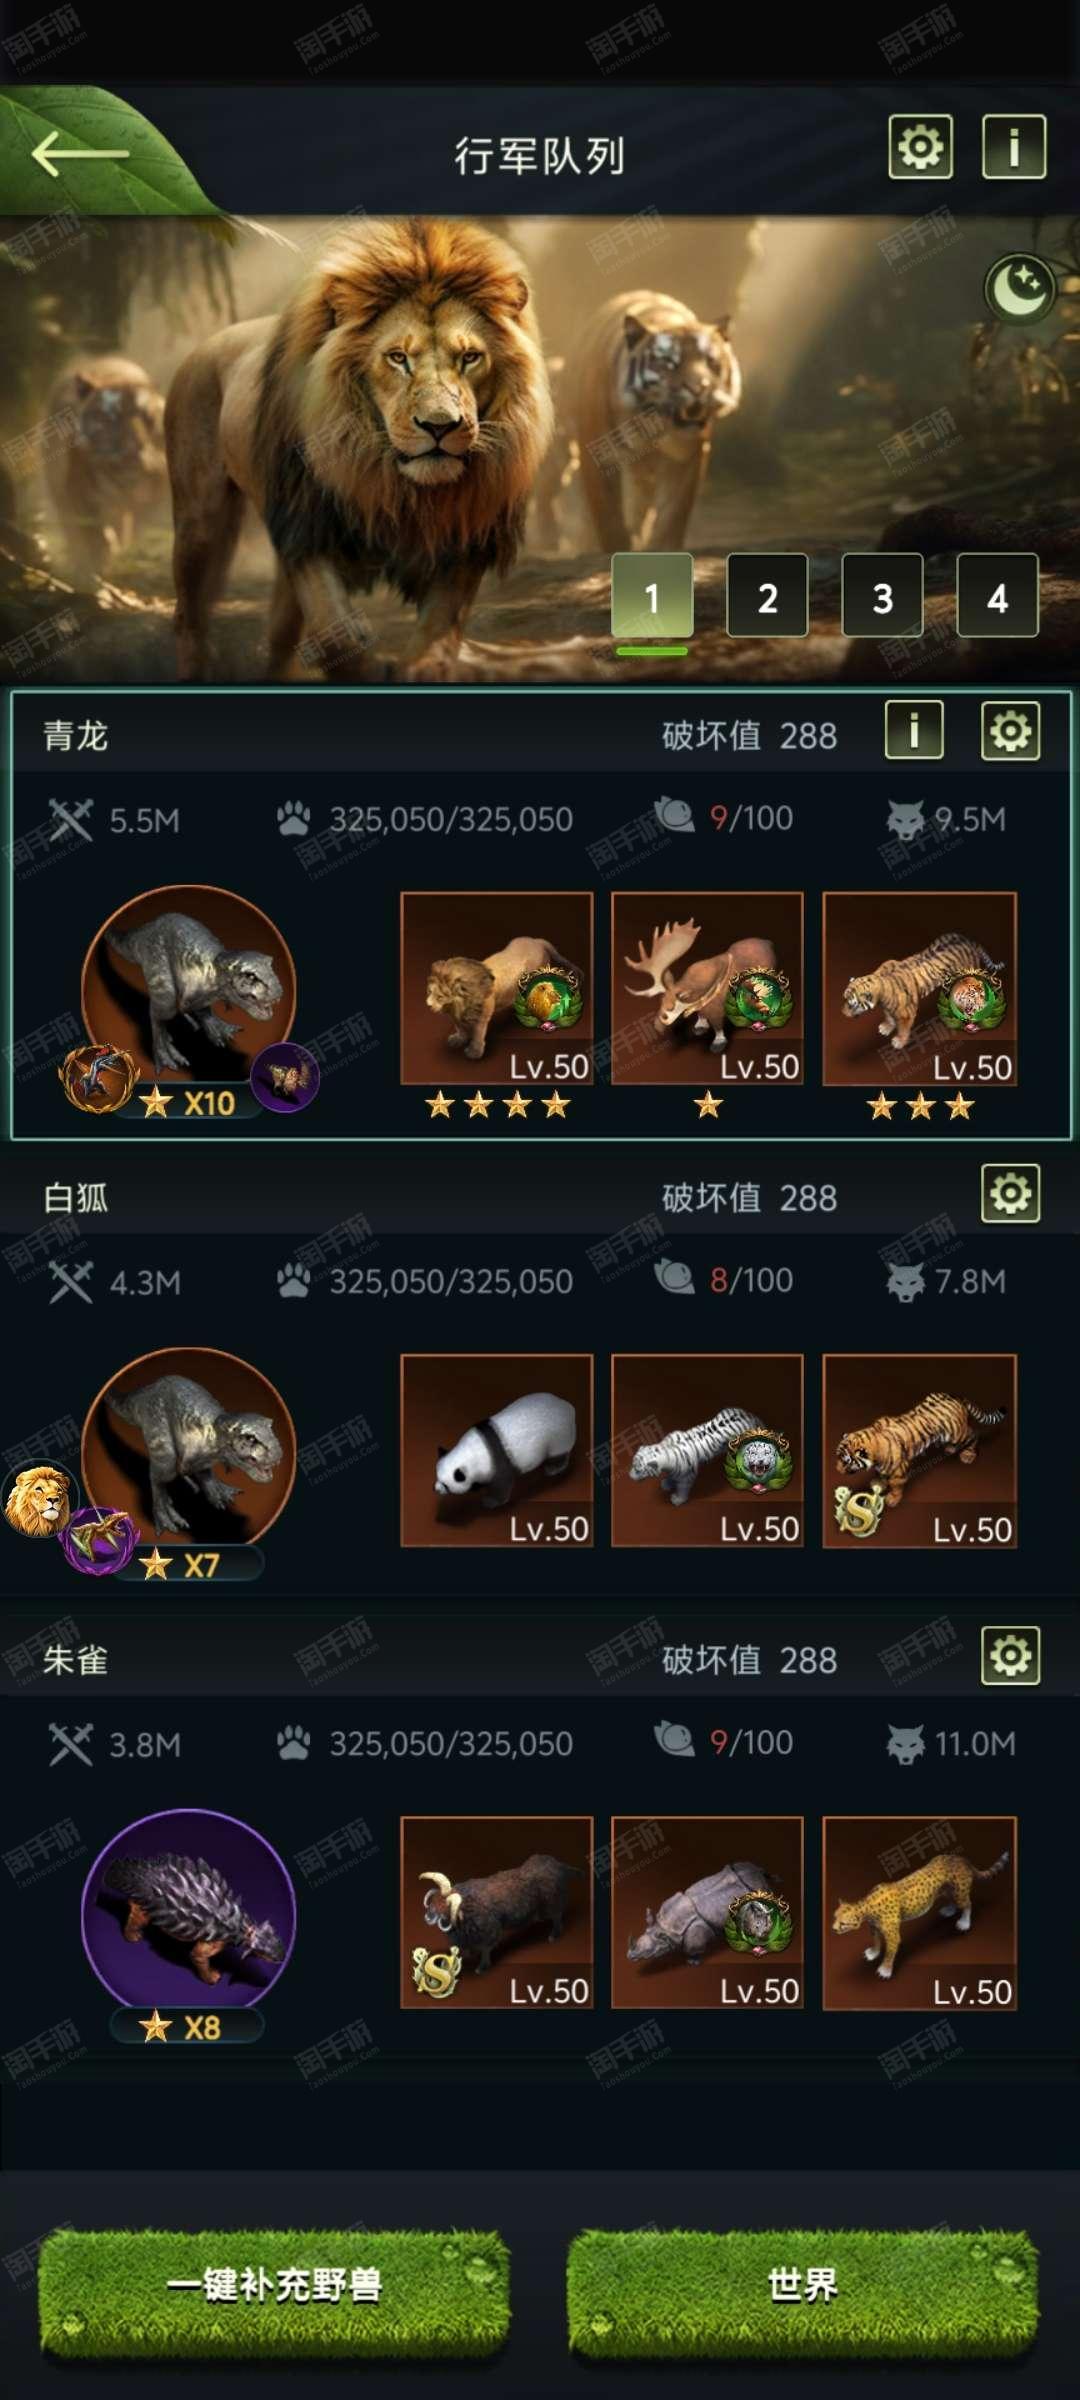Select the four-star lion beast card
1080x2400 pixels.
tap(497, 989)
